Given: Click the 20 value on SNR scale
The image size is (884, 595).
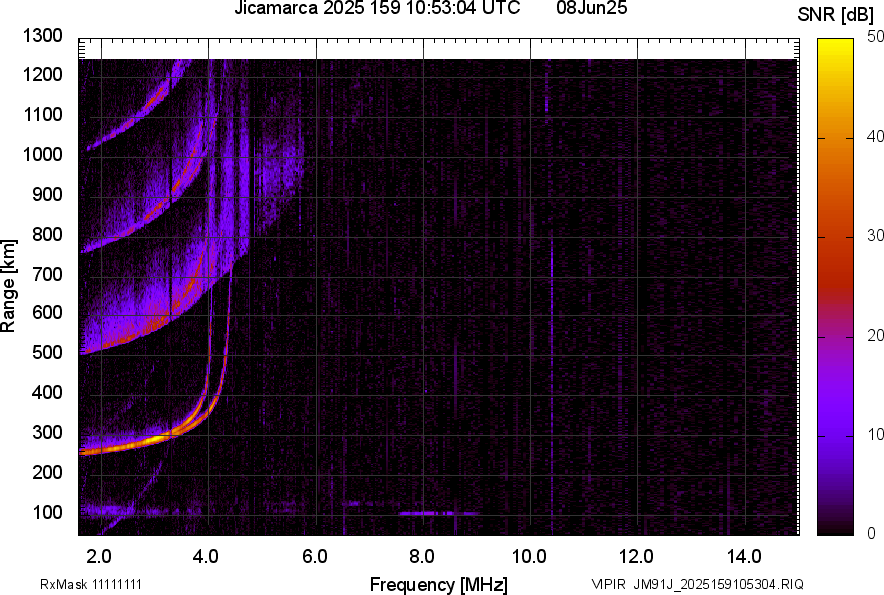Looking at the screenshot, I should (x=876, y=336).
